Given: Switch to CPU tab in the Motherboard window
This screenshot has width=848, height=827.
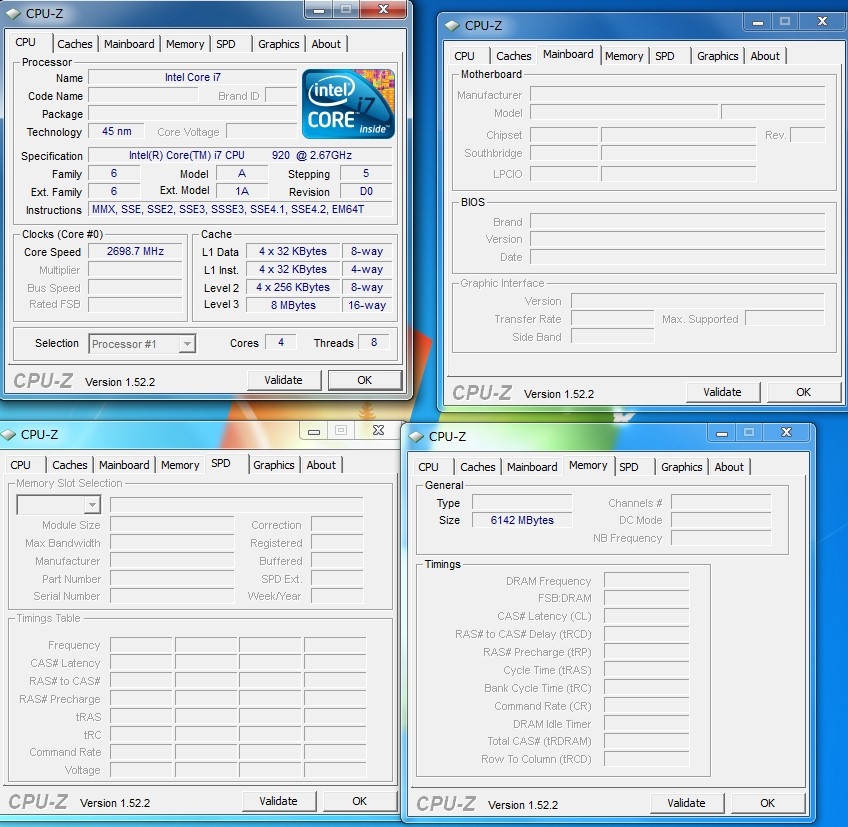Looking at the screenshot, I should [x=464, y=56].
